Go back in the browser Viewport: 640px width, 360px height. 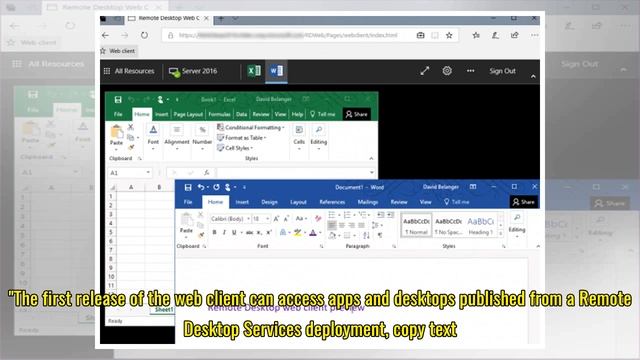point(105,36)
